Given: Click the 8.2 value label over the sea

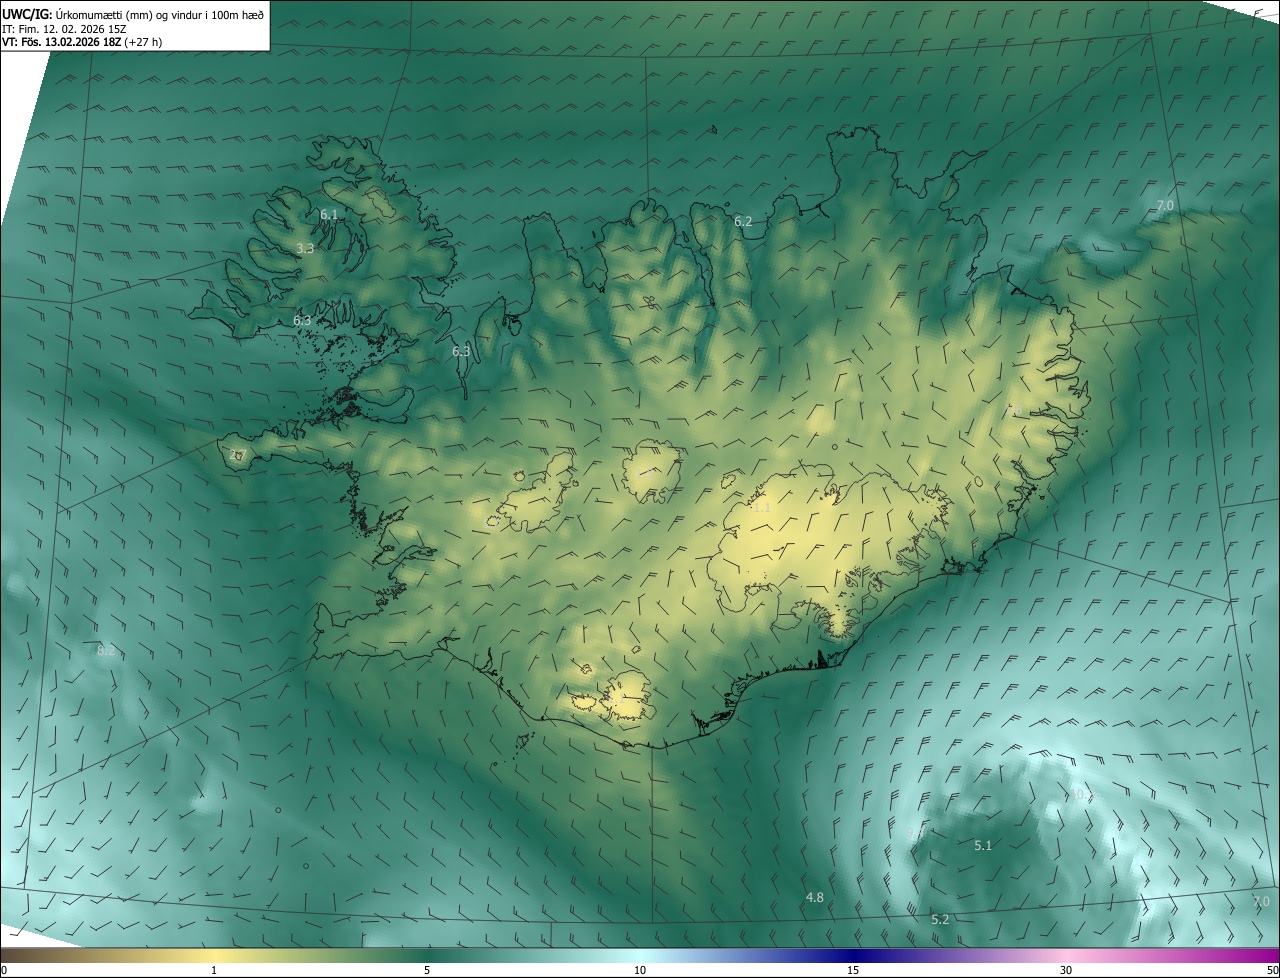Looking at the screenshot, I should click(x=106, y=650).
